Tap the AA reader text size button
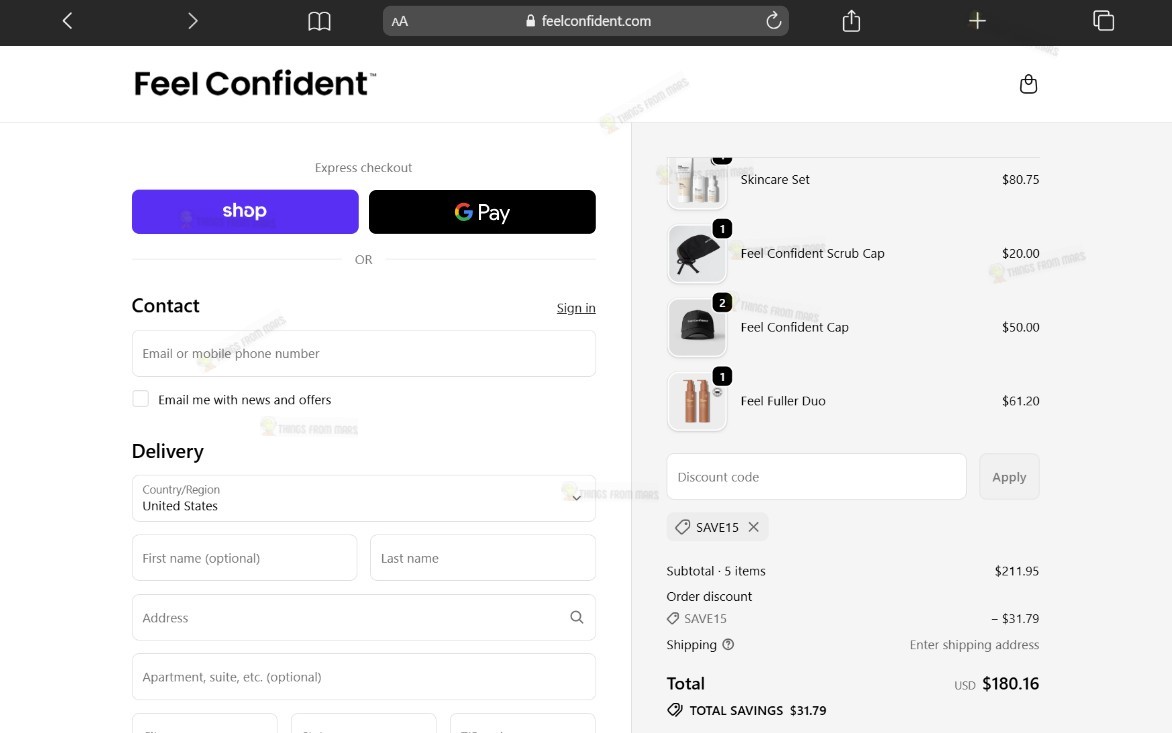This screenshot has width=1172, height=733. click(400, 22)
